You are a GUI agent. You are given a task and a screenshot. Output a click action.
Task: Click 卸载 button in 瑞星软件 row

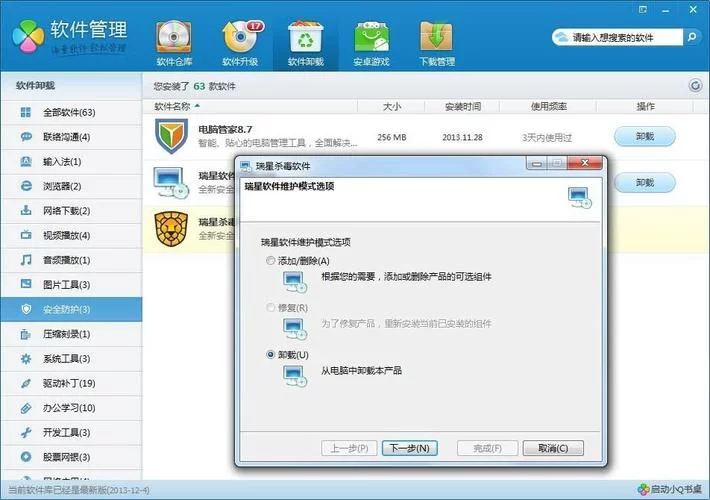[x=645, y=183]
